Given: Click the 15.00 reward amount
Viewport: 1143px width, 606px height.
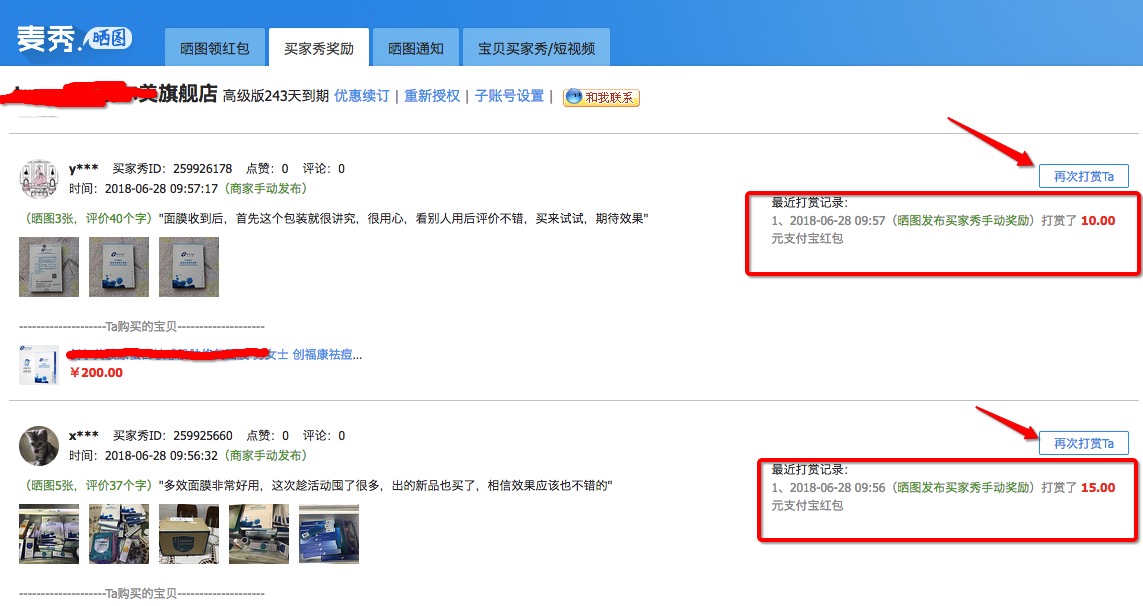Looking at the screenshot, I should 1098,487.
